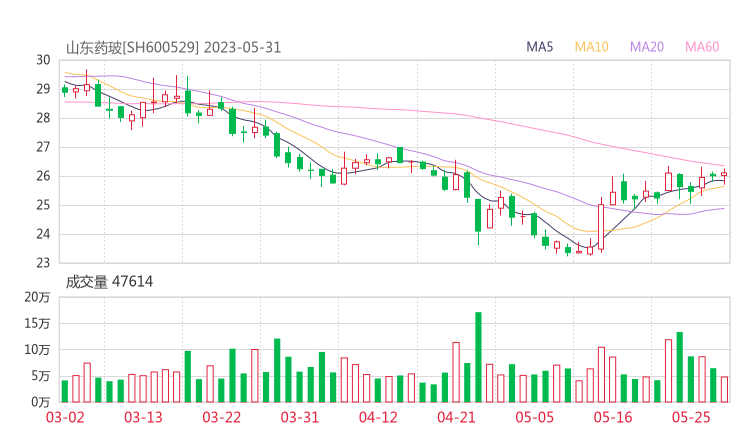The height and width of the screenshot is (440, 740).
Task: Toggle the MA5 moving average legend
Action: 540,47
